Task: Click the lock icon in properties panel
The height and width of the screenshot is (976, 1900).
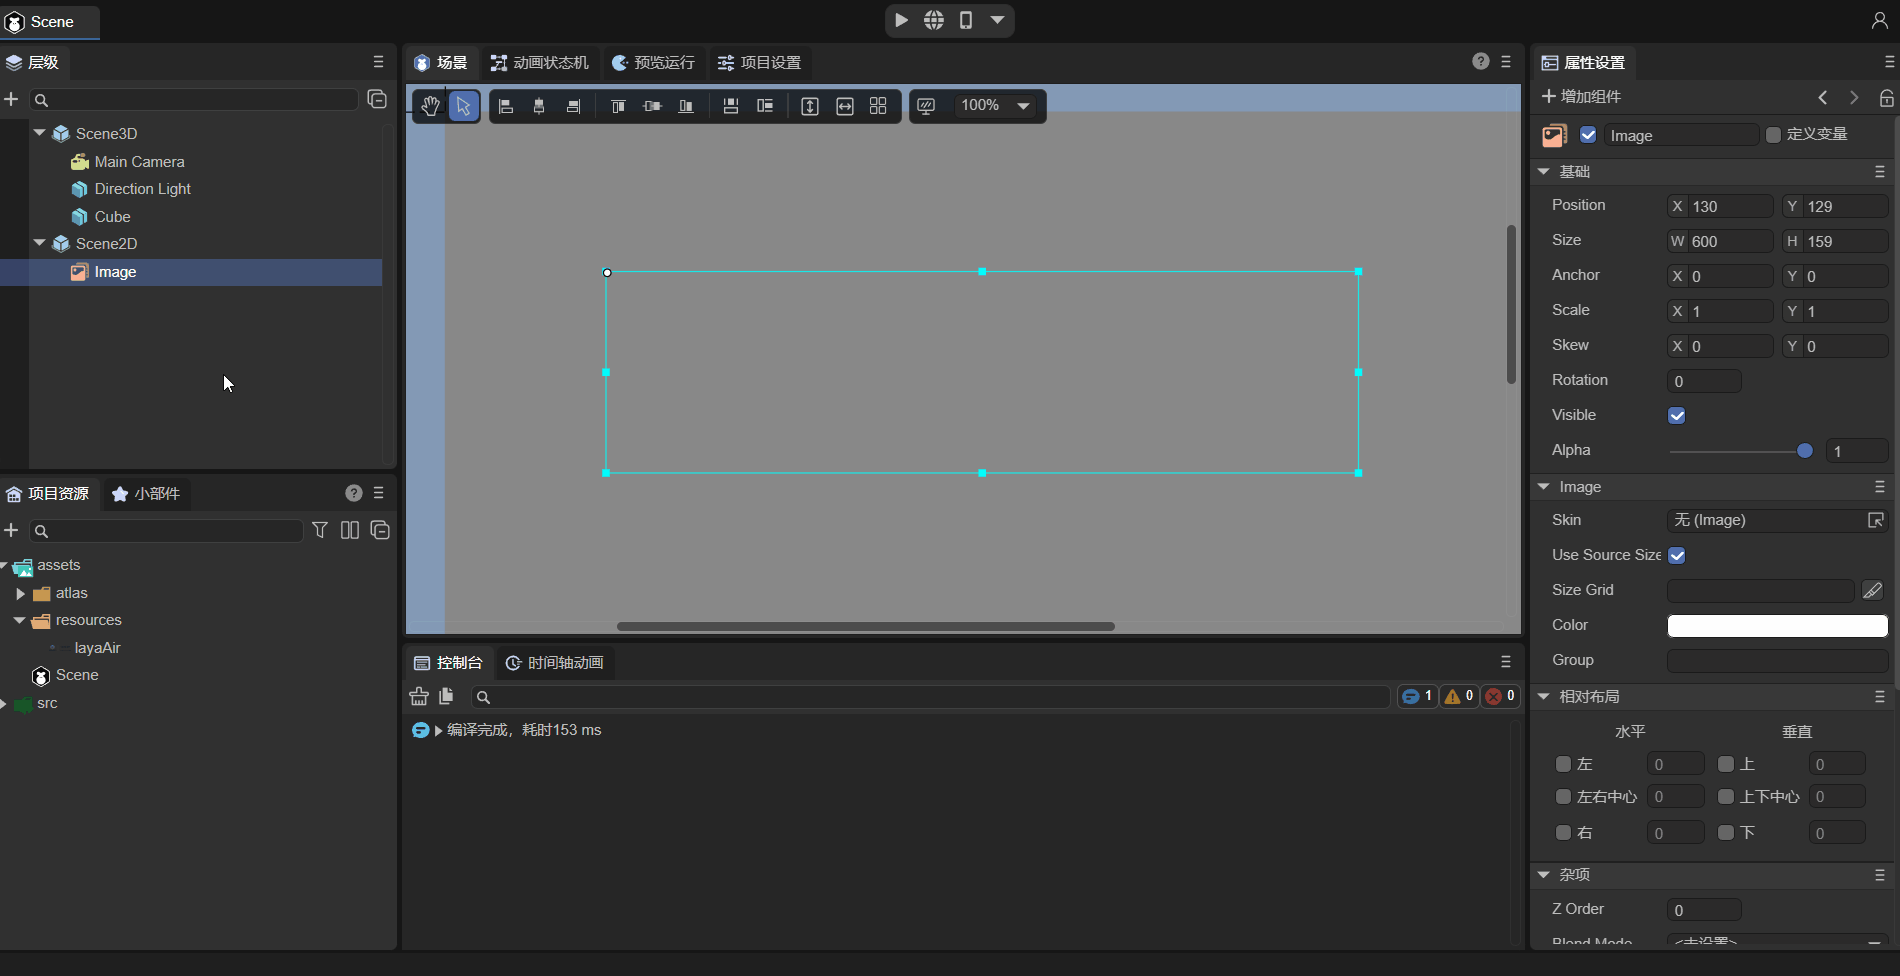Action: click(x=1886, y=97)
